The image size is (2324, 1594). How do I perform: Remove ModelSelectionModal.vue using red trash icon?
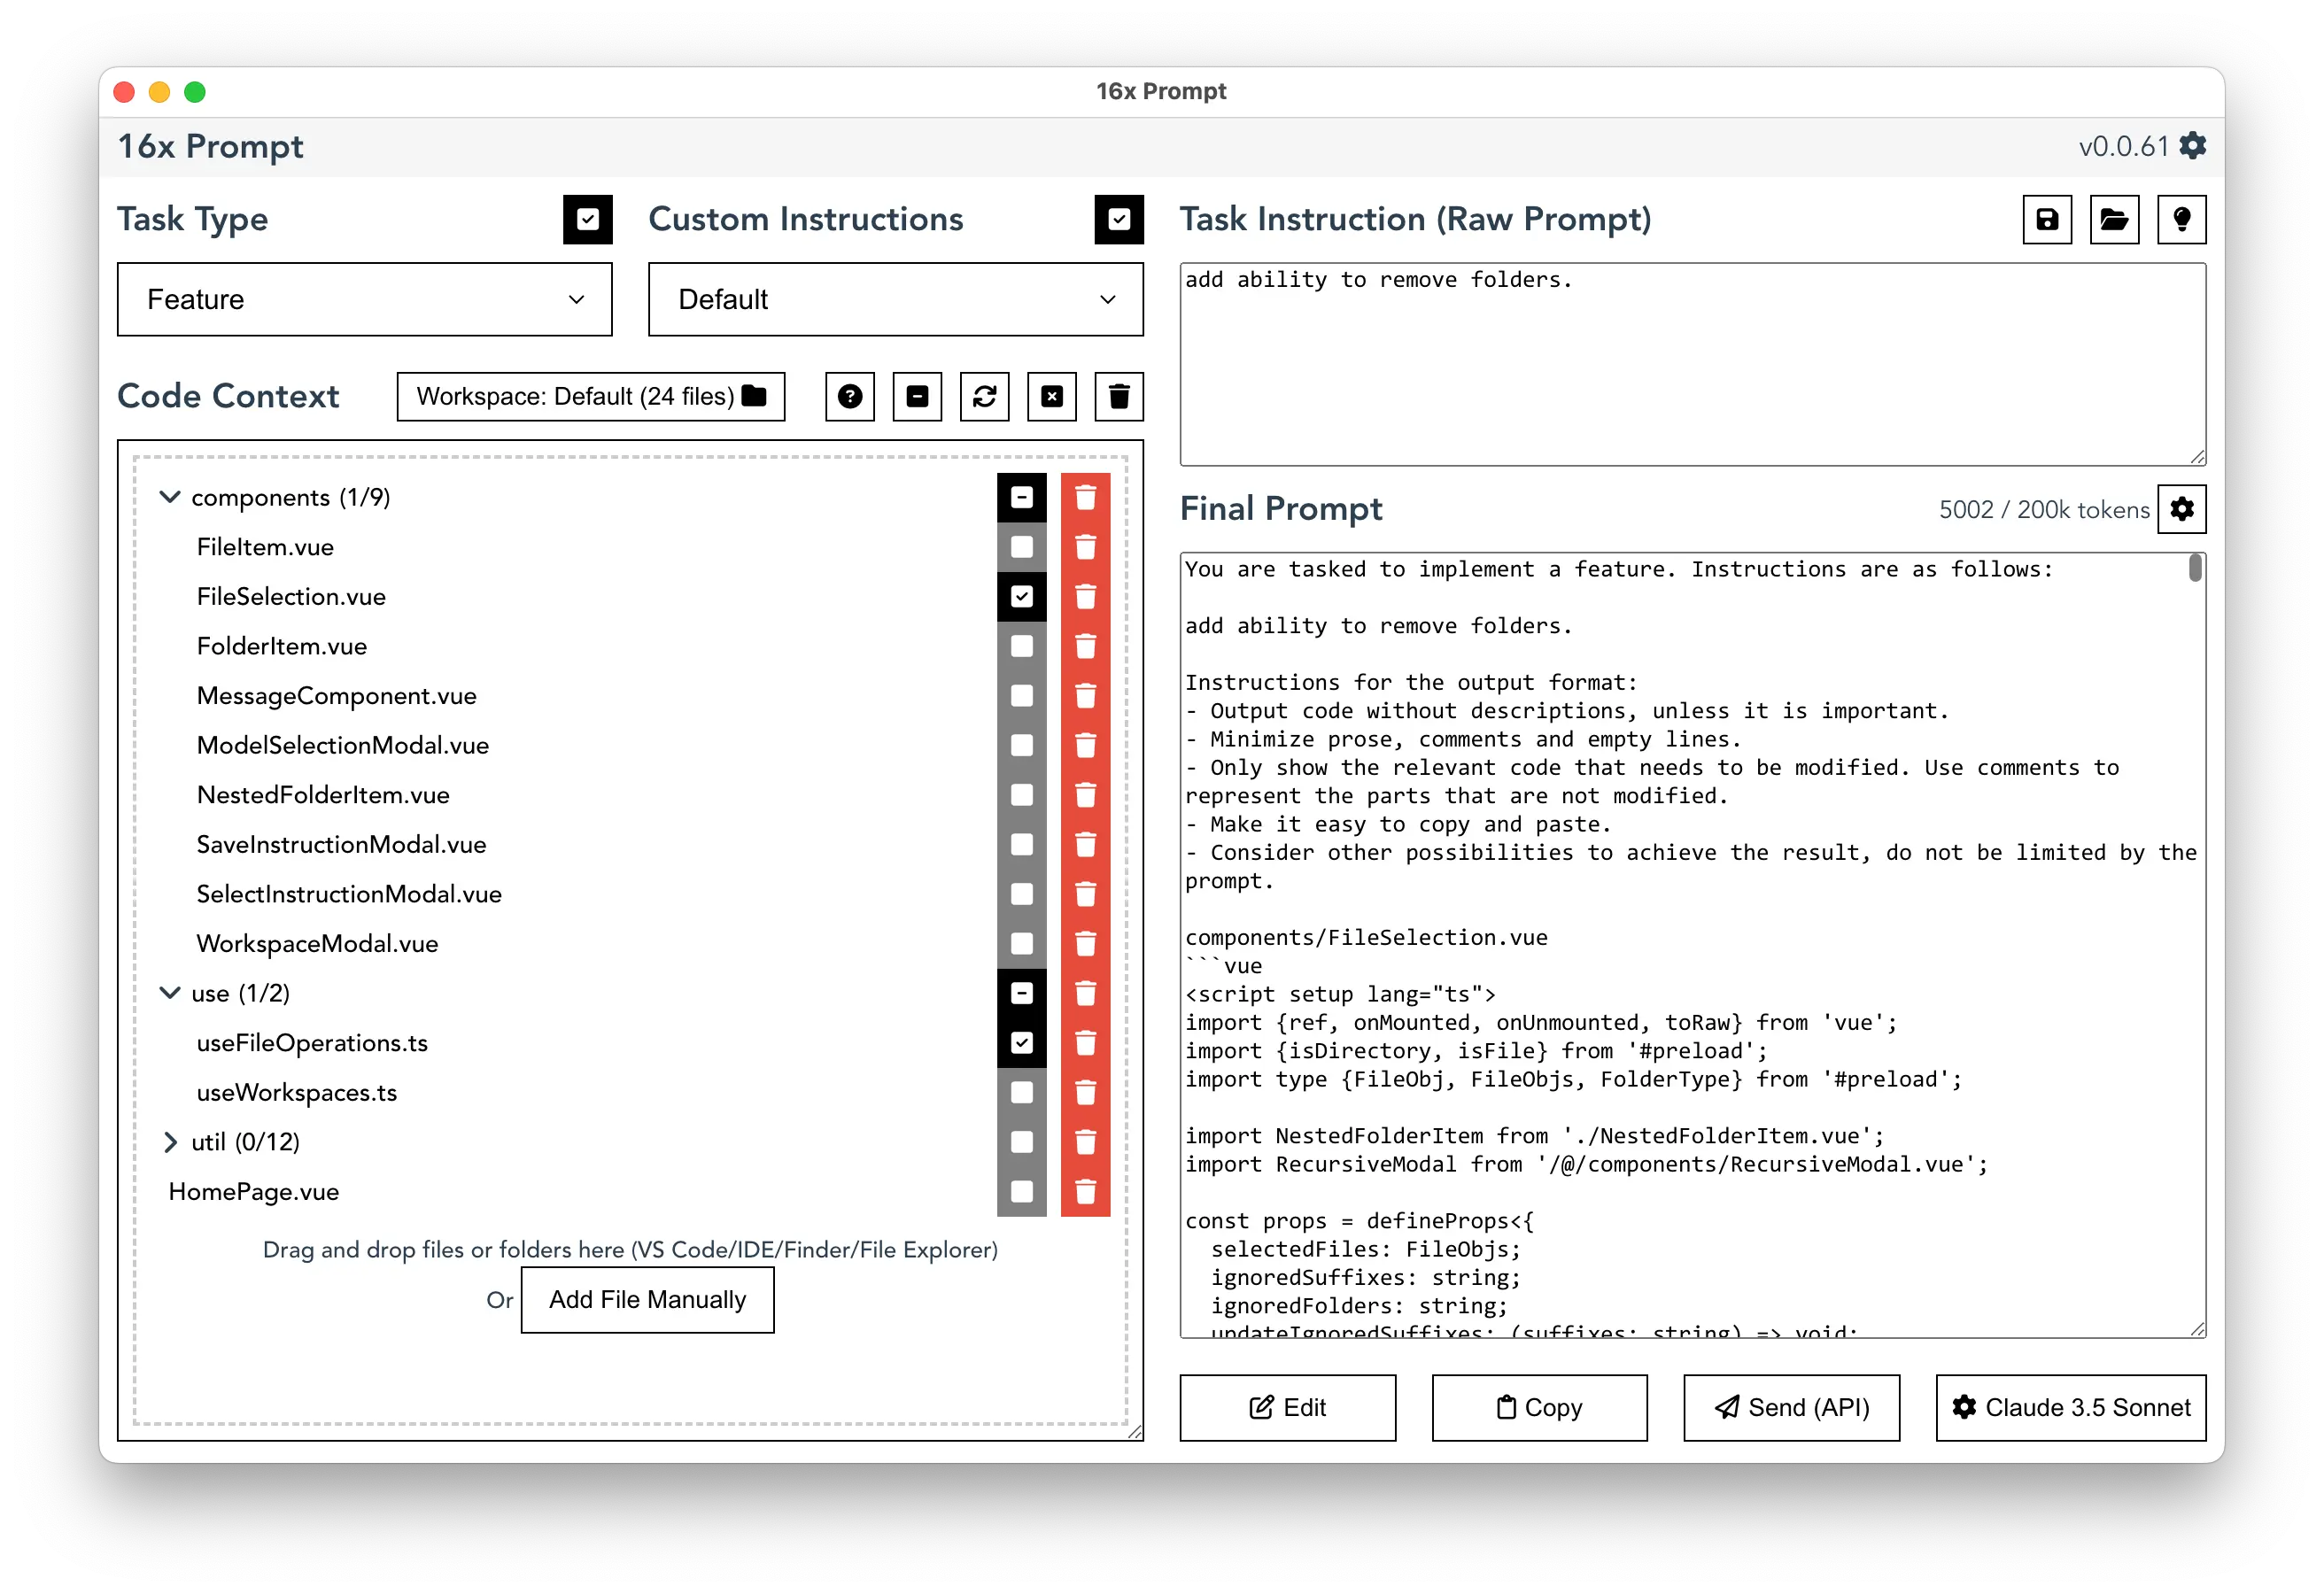click(x=1085, y=745)
